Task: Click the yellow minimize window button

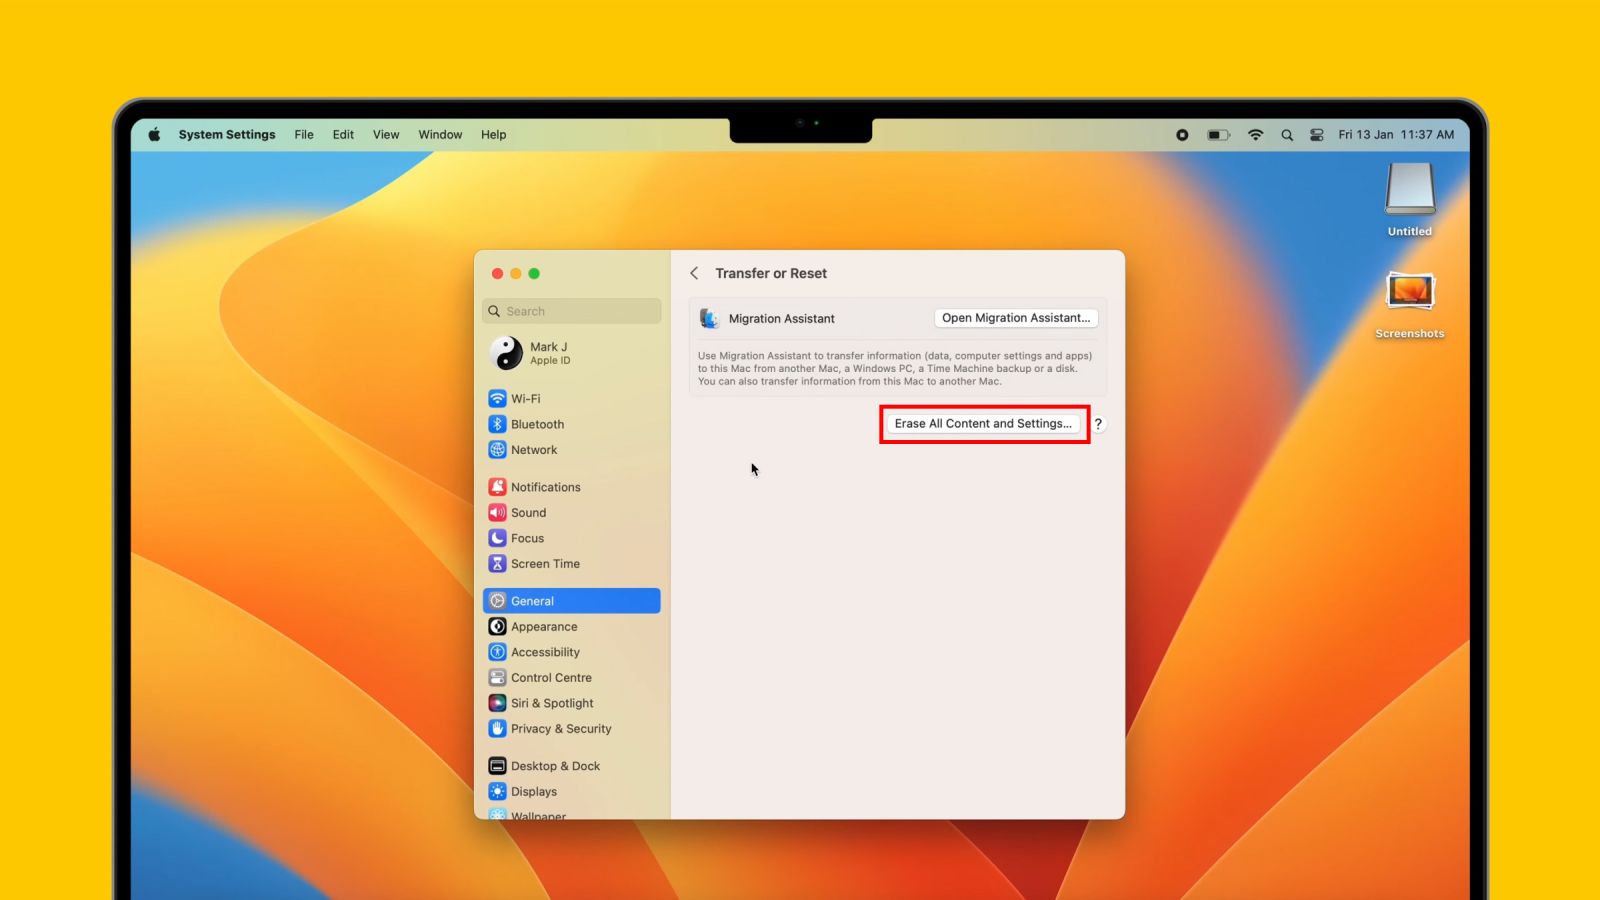Action: click(x=516, y=274)
